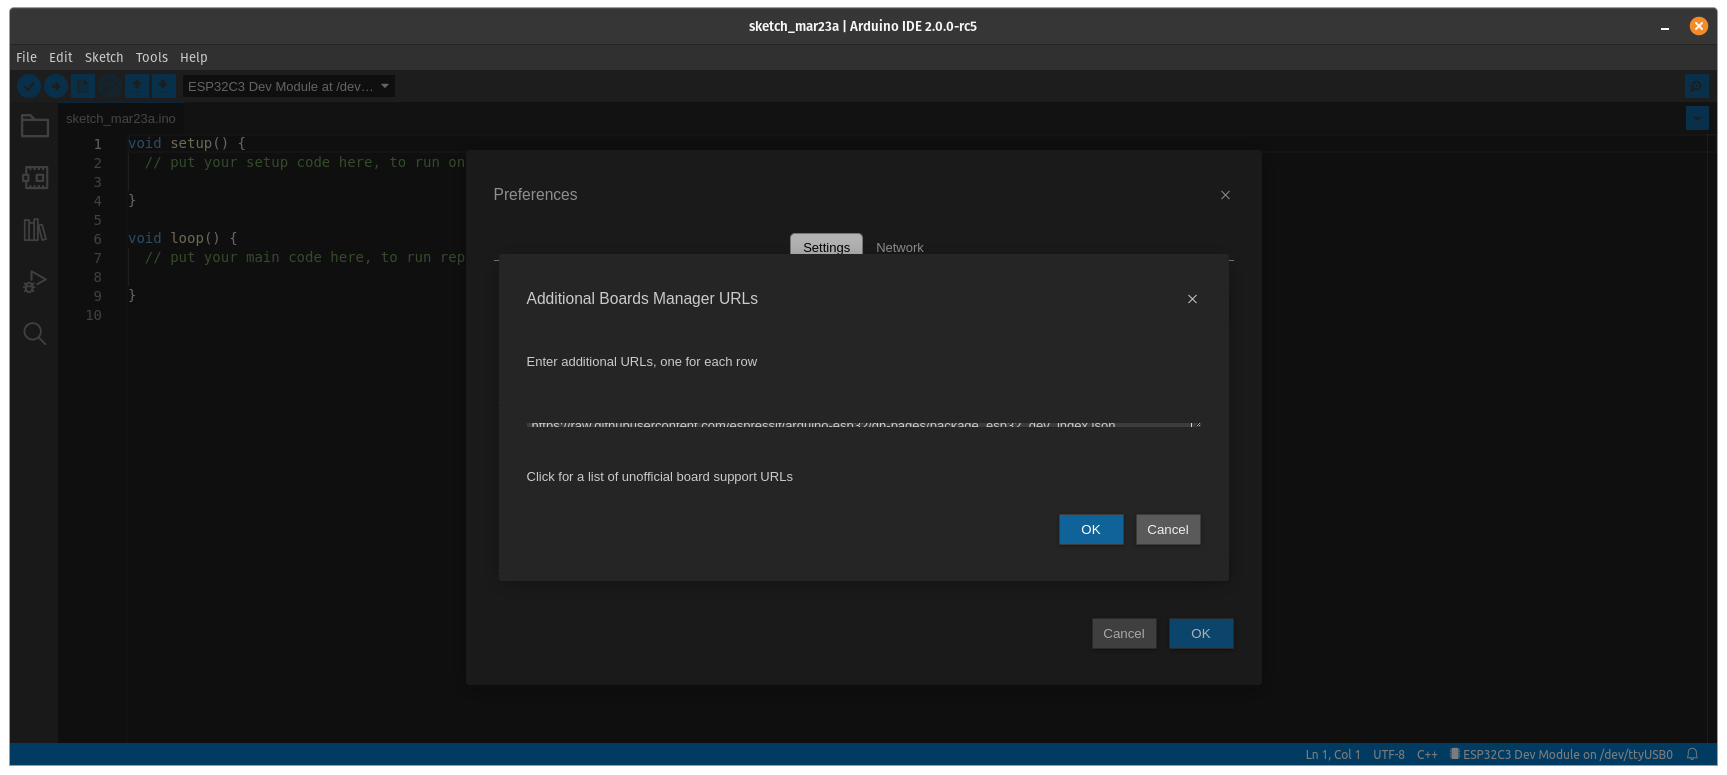Viewport: 1727px width, 775px height.
Task: Switch to the Network tab in Preferences
Action: click(900, 247)
